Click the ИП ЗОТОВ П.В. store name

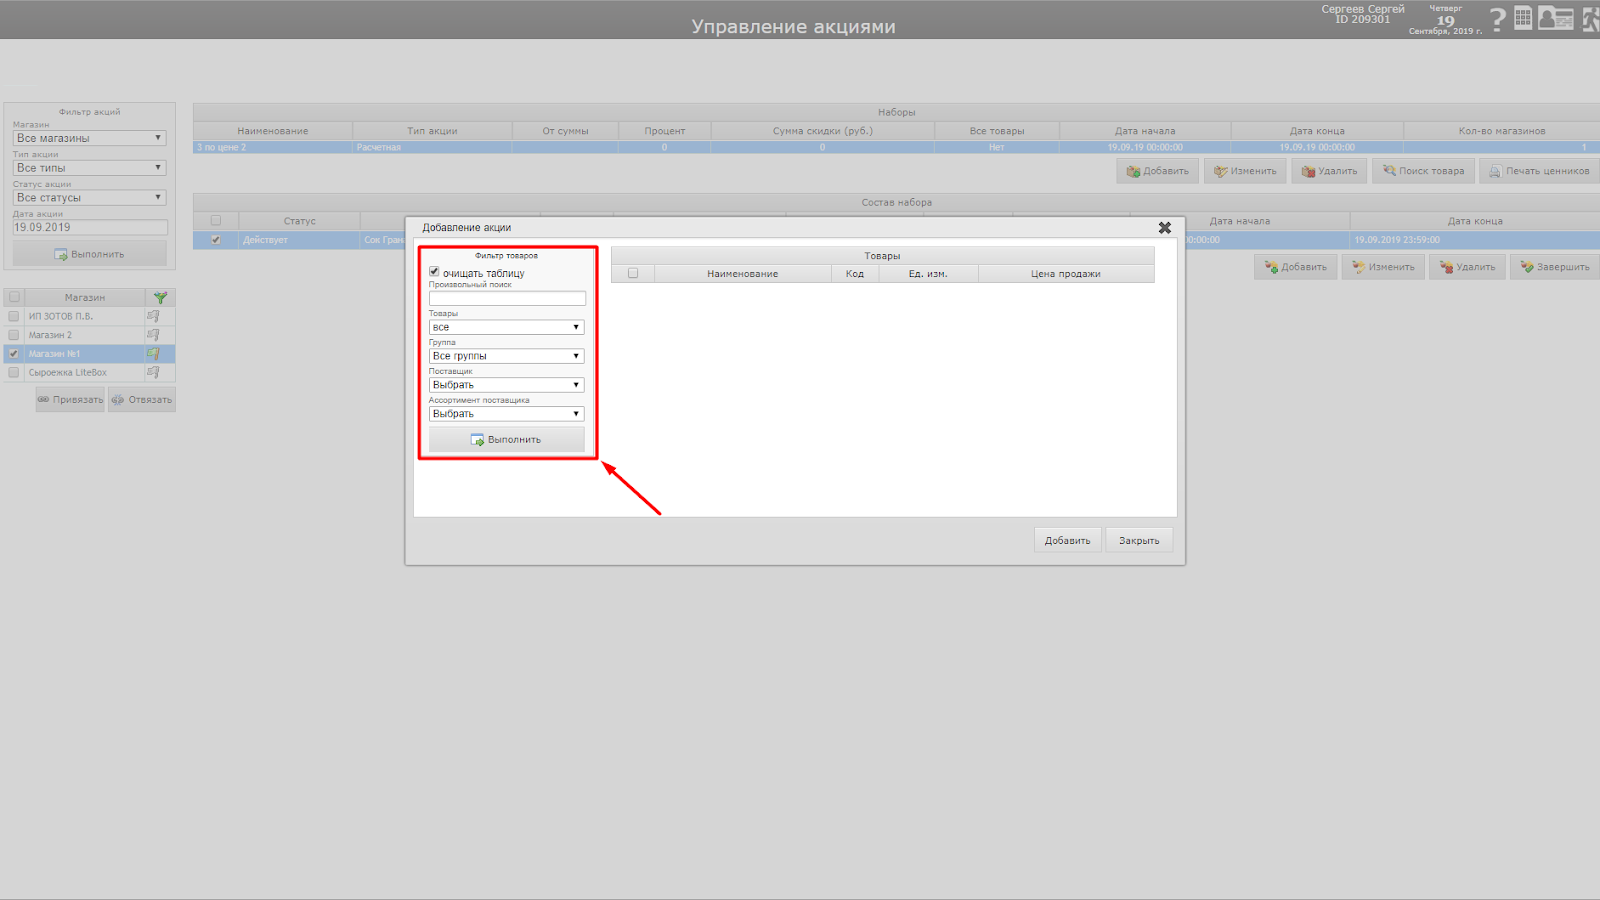(x=61, y=317)
